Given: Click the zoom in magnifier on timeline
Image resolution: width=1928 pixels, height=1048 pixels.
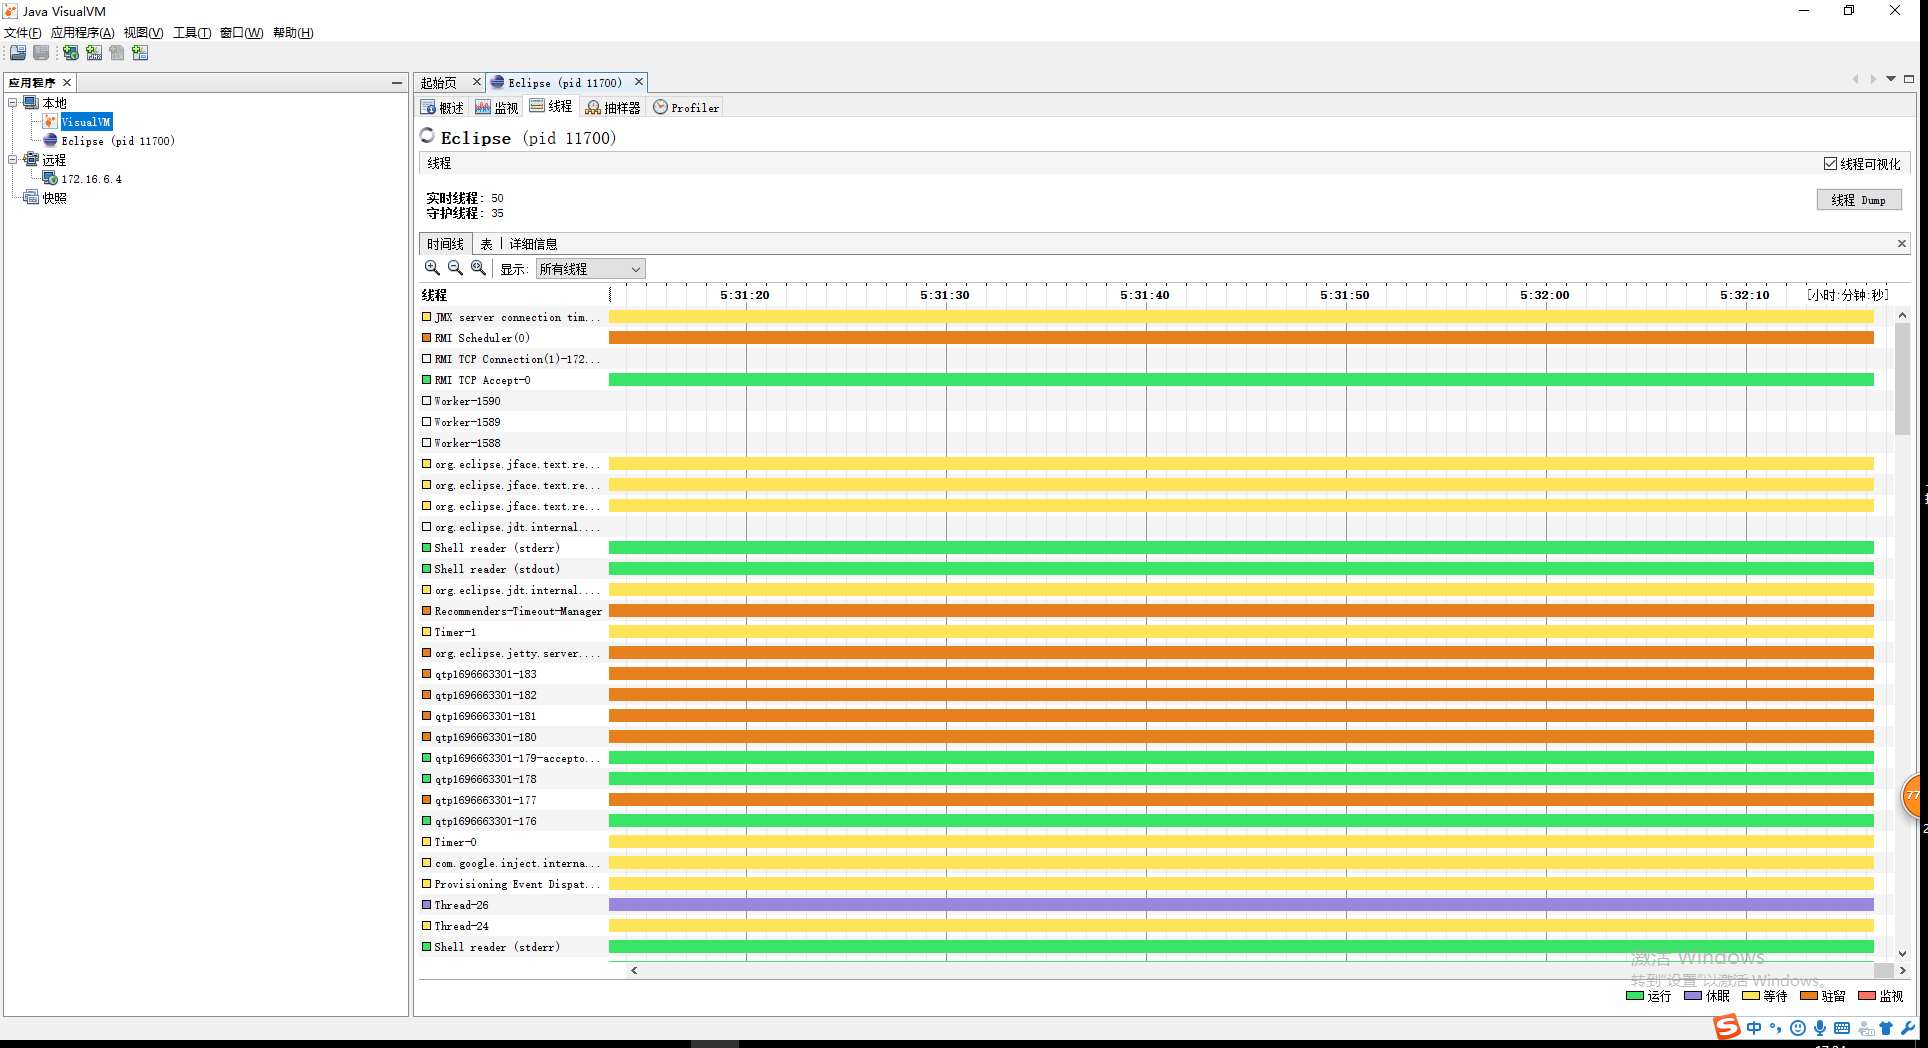Looking at the screenshot, I should pos(432,268).
